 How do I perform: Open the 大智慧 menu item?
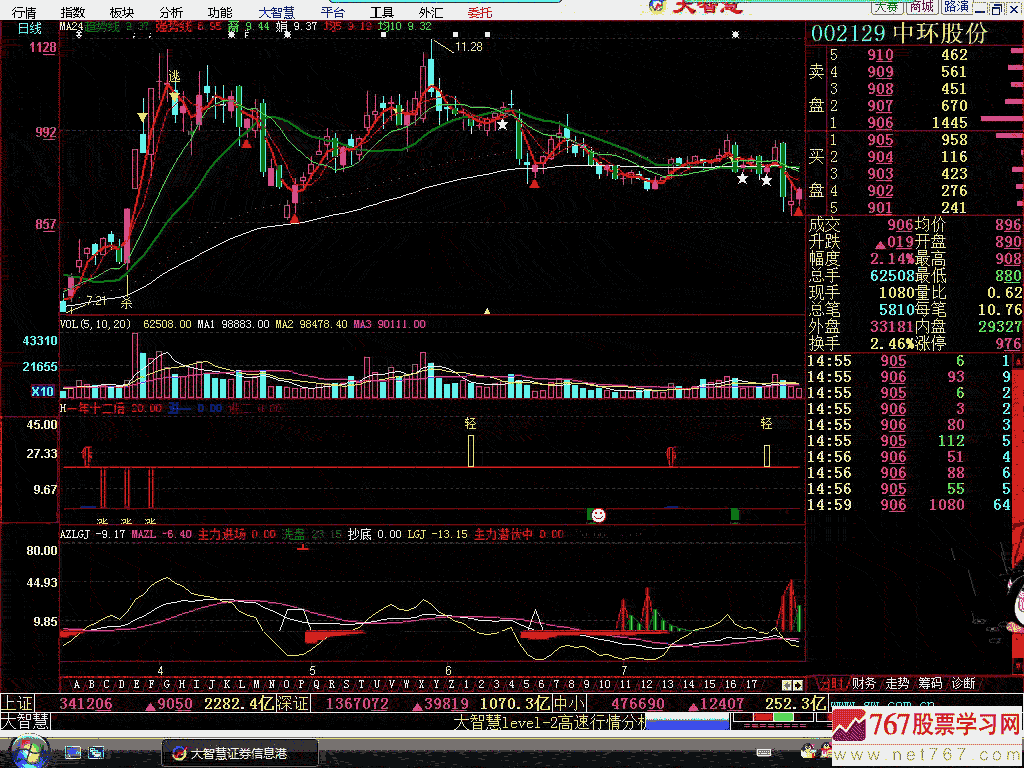(x=276, y=12)
